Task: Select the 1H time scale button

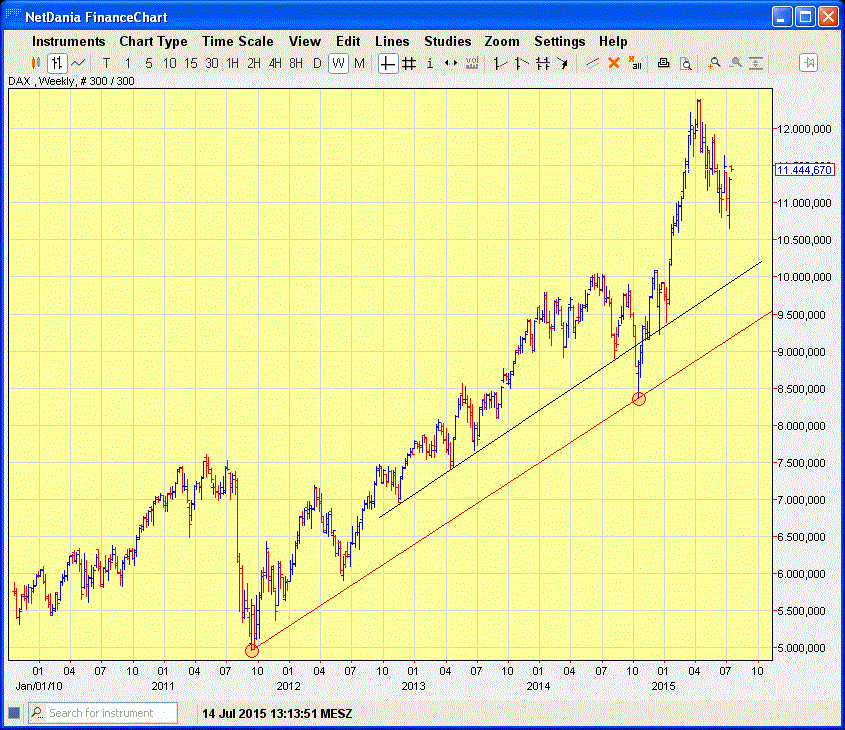Action: click(233, 63)
